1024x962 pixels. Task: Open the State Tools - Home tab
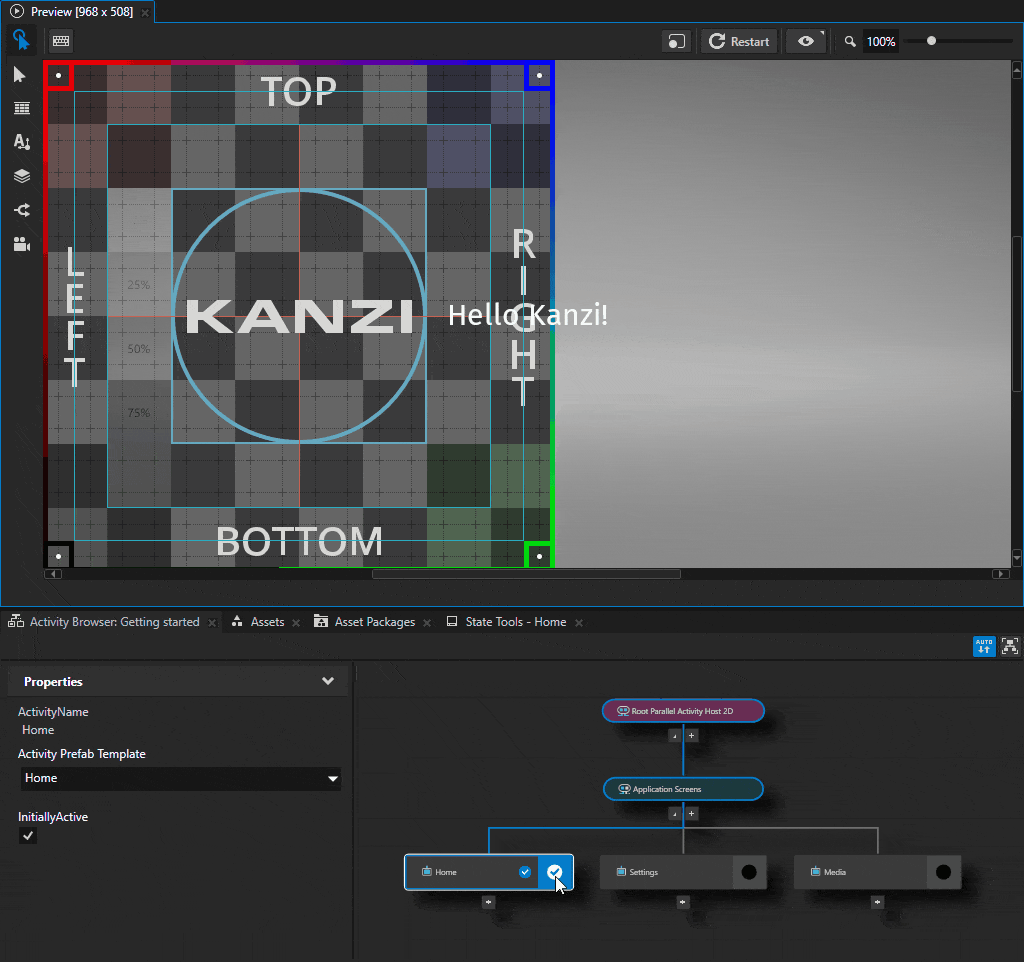click(515, 622)
